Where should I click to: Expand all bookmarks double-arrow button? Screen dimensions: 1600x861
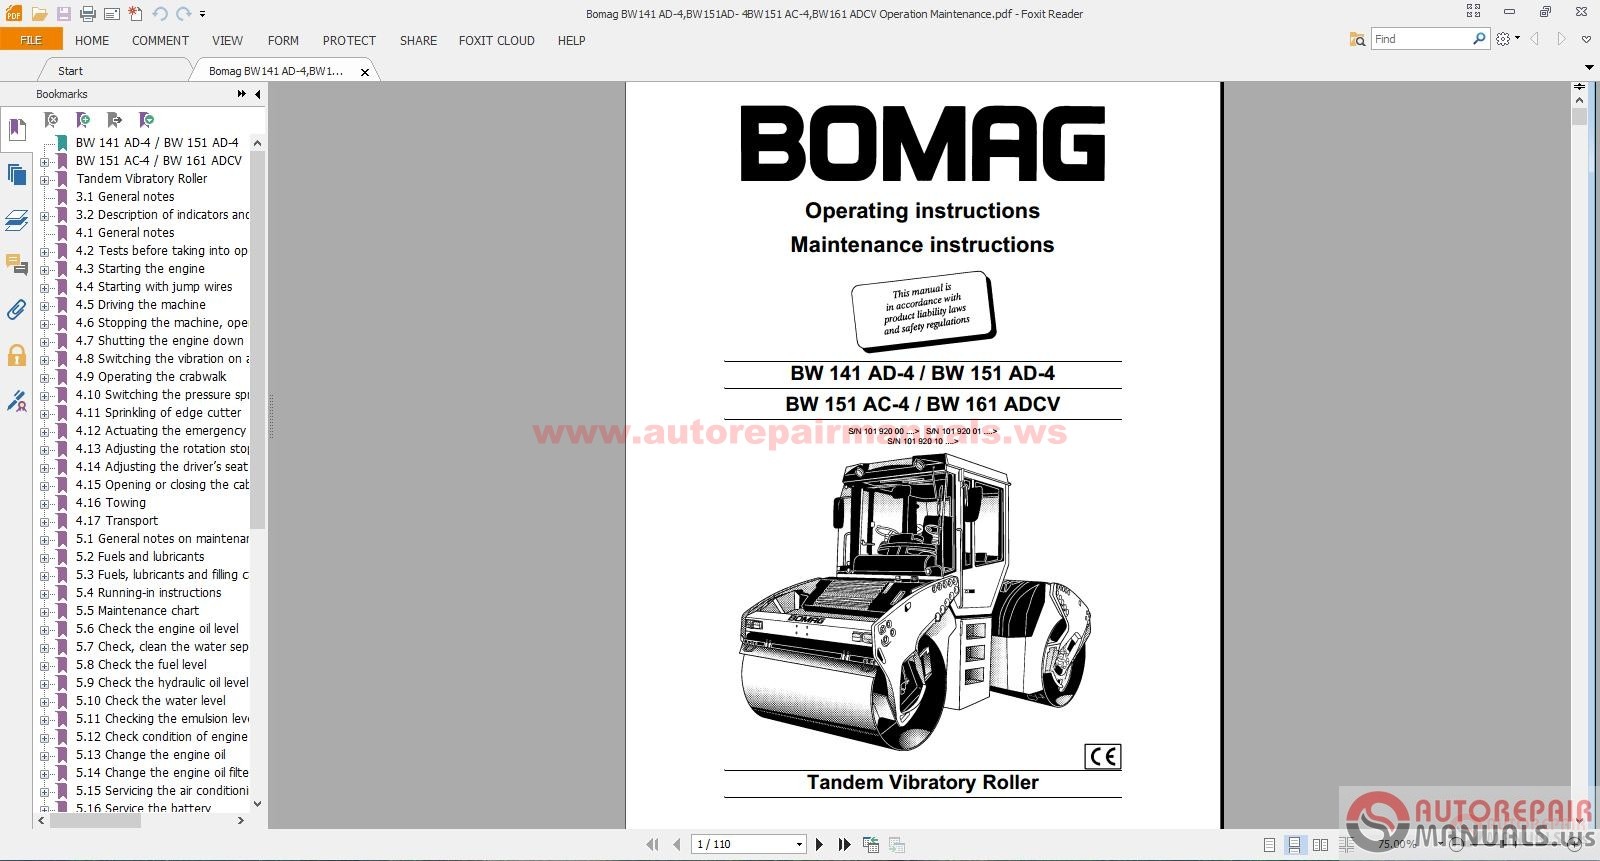pos(242,94)
